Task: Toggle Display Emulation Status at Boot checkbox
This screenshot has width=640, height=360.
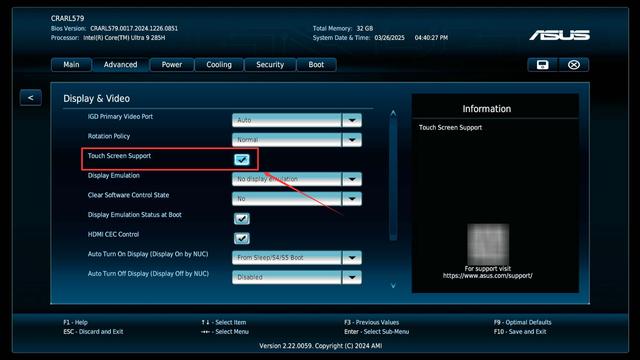Action: point(242,218)
